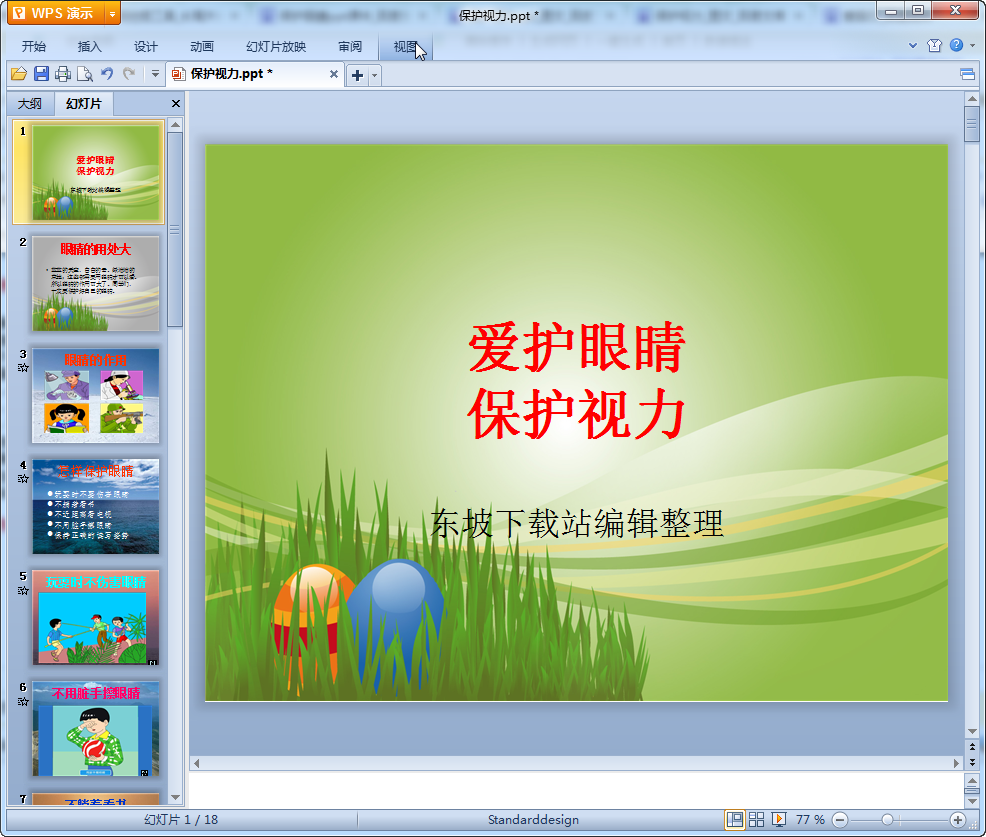
Task: Click main editor scroll down arrow
Action: [972, 731]
